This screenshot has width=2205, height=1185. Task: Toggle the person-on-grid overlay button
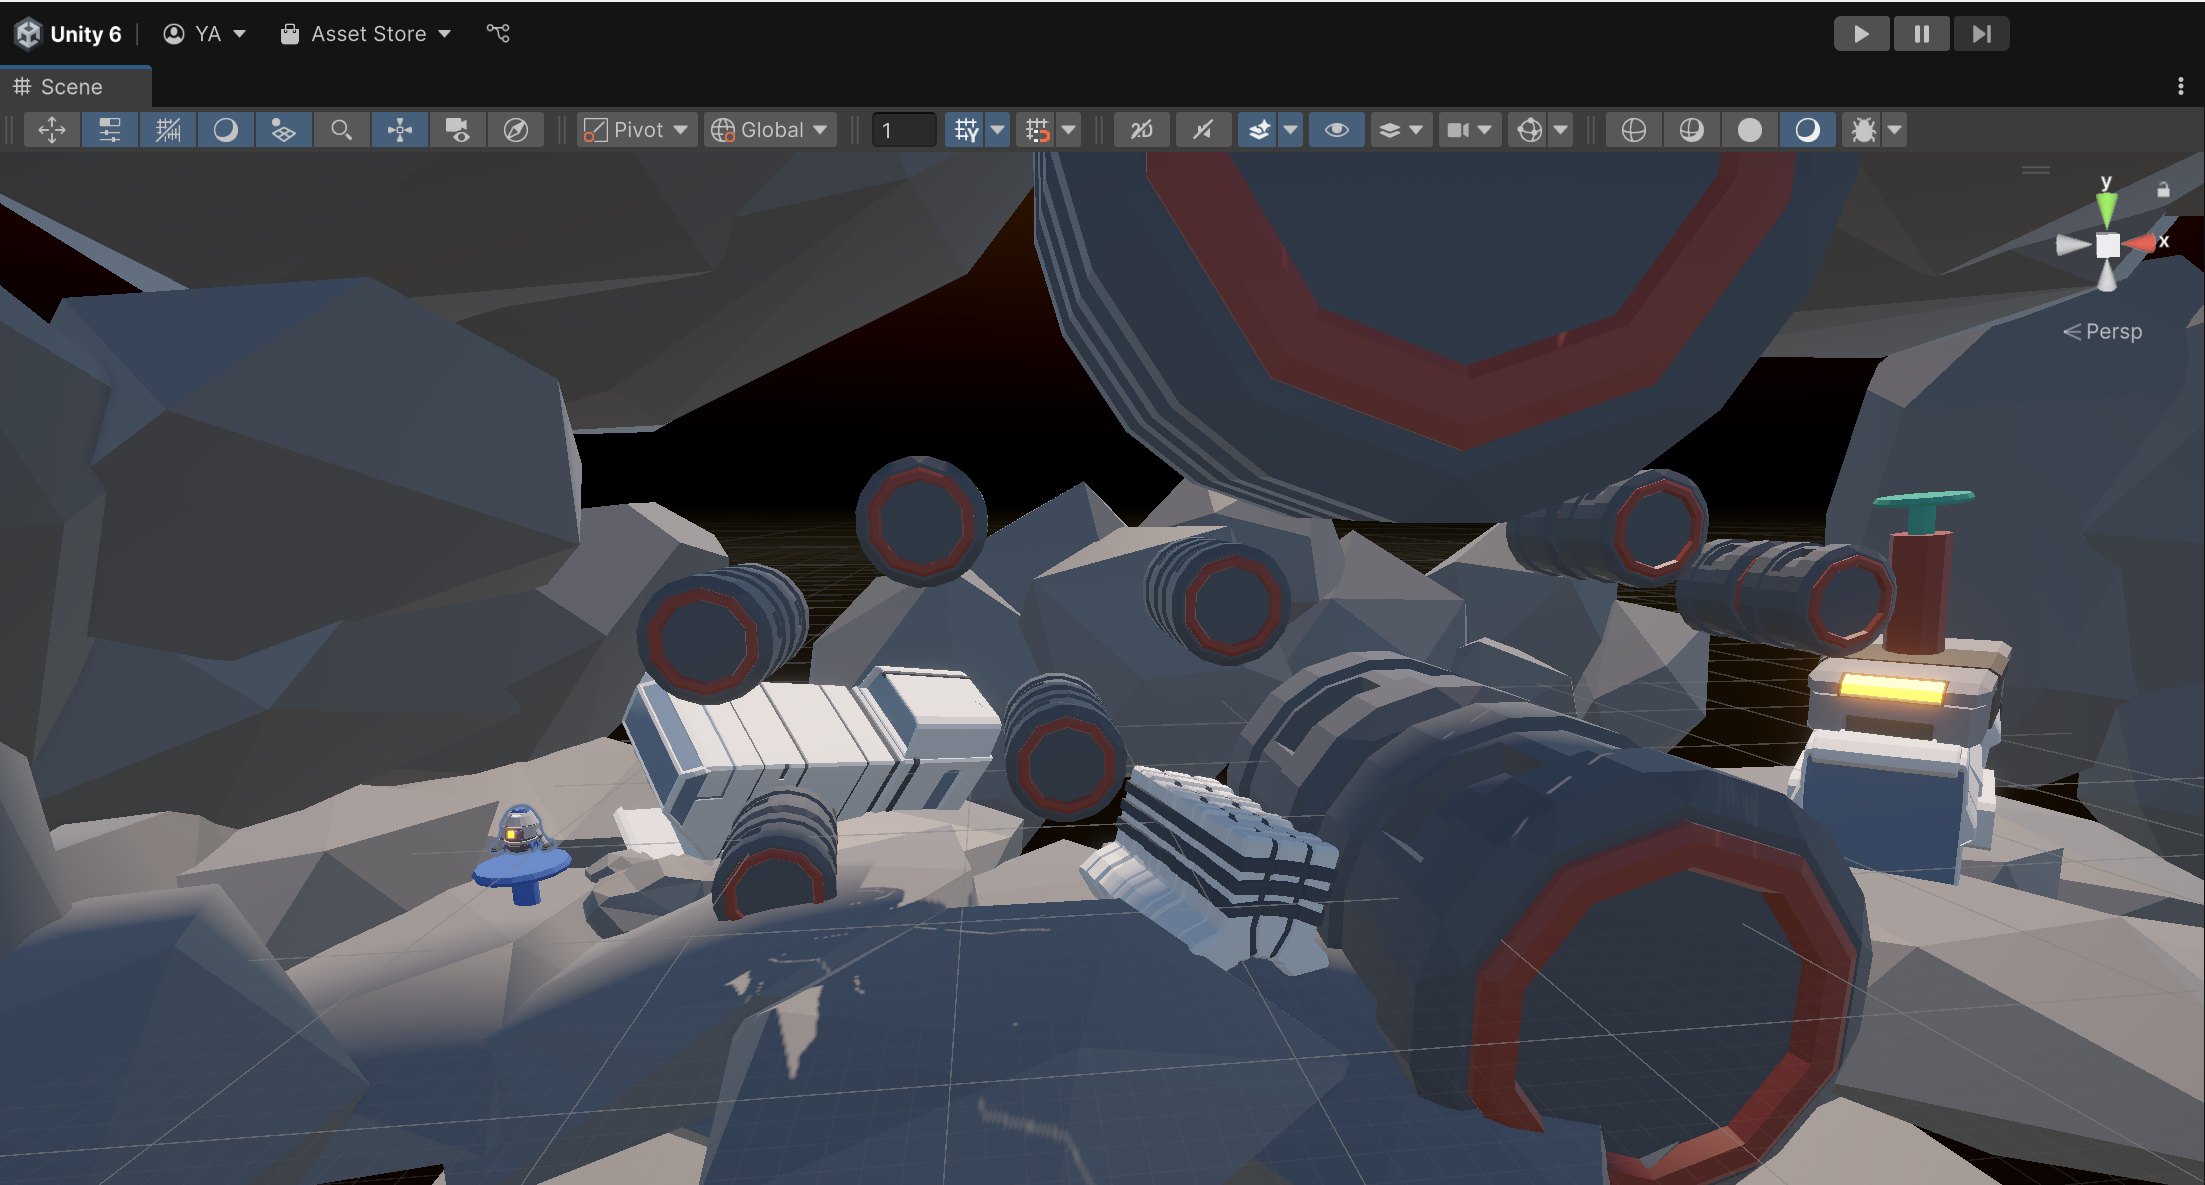point(284,130)
